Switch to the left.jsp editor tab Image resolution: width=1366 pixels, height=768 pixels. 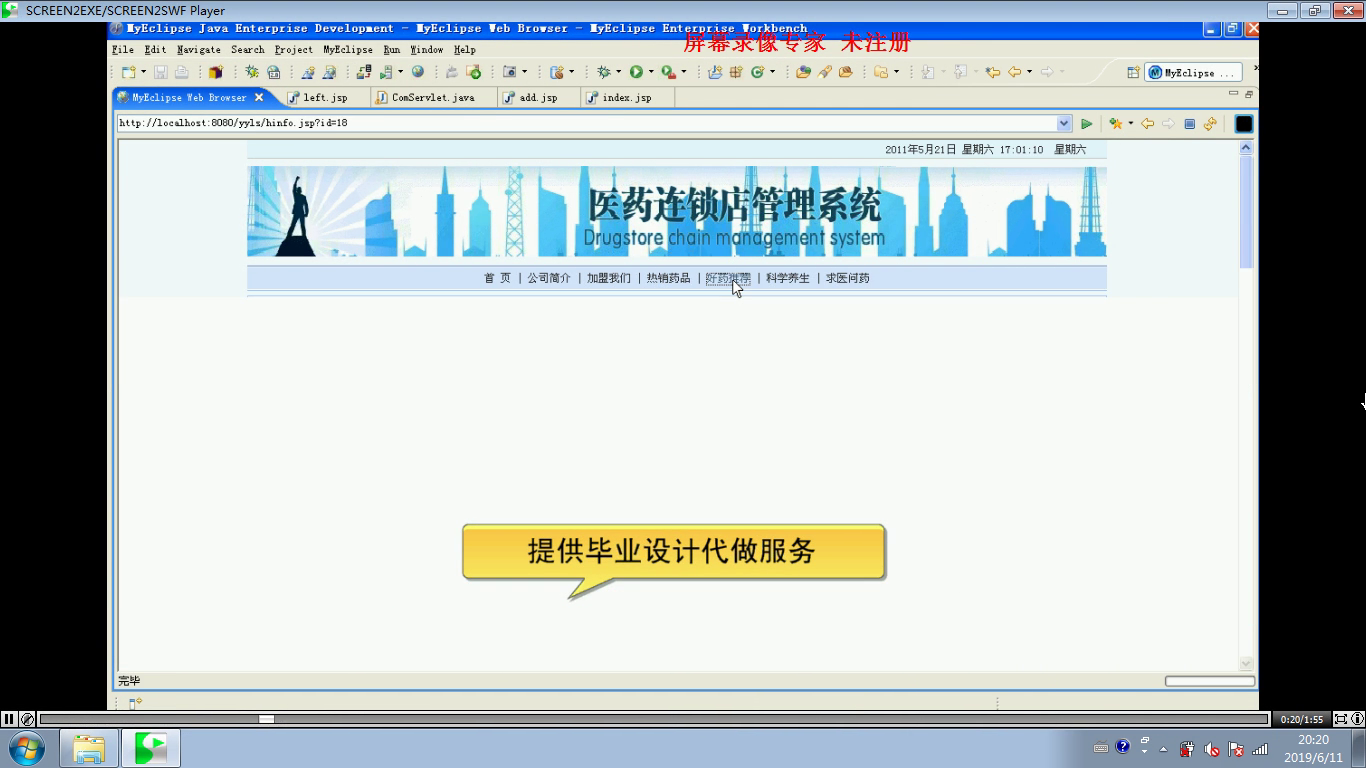tap(324, 98)
